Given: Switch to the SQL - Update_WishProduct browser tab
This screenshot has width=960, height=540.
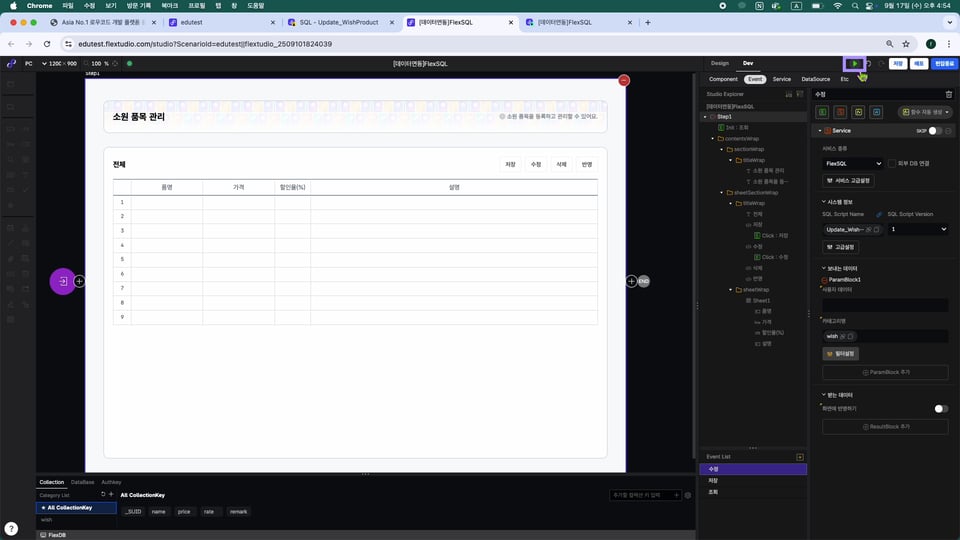Looking at the screenshot, I should click(338, 22).
